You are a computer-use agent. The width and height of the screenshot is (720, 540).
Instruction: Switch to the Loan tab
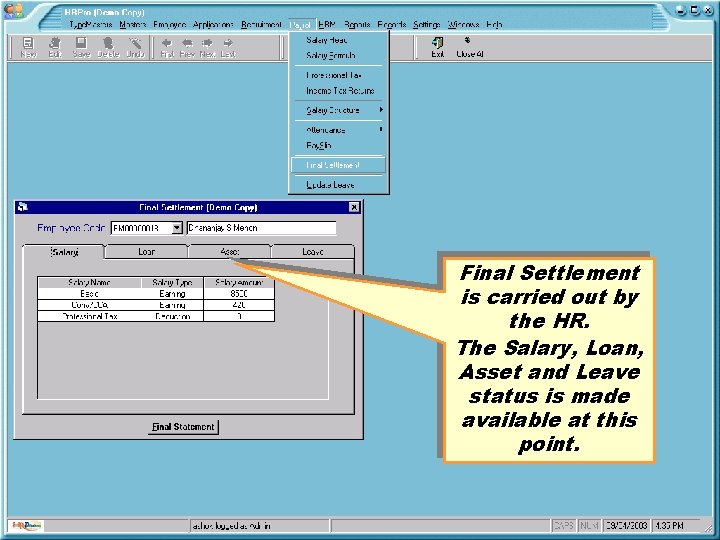146,252
